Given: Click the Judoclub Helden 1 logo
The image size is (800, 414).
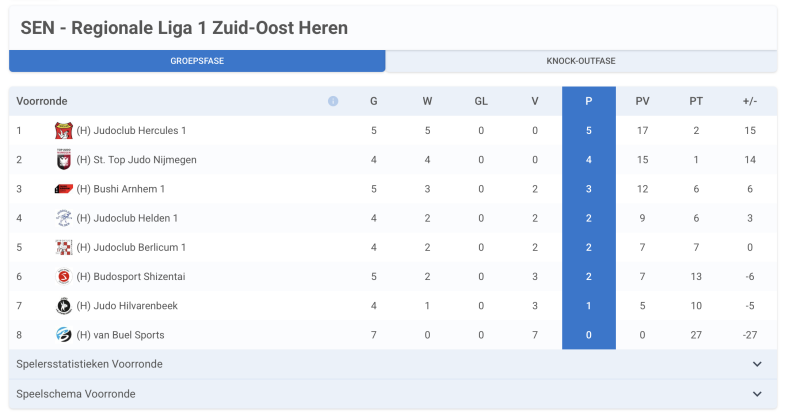Looking at the screenshot, I should (64, 218).
